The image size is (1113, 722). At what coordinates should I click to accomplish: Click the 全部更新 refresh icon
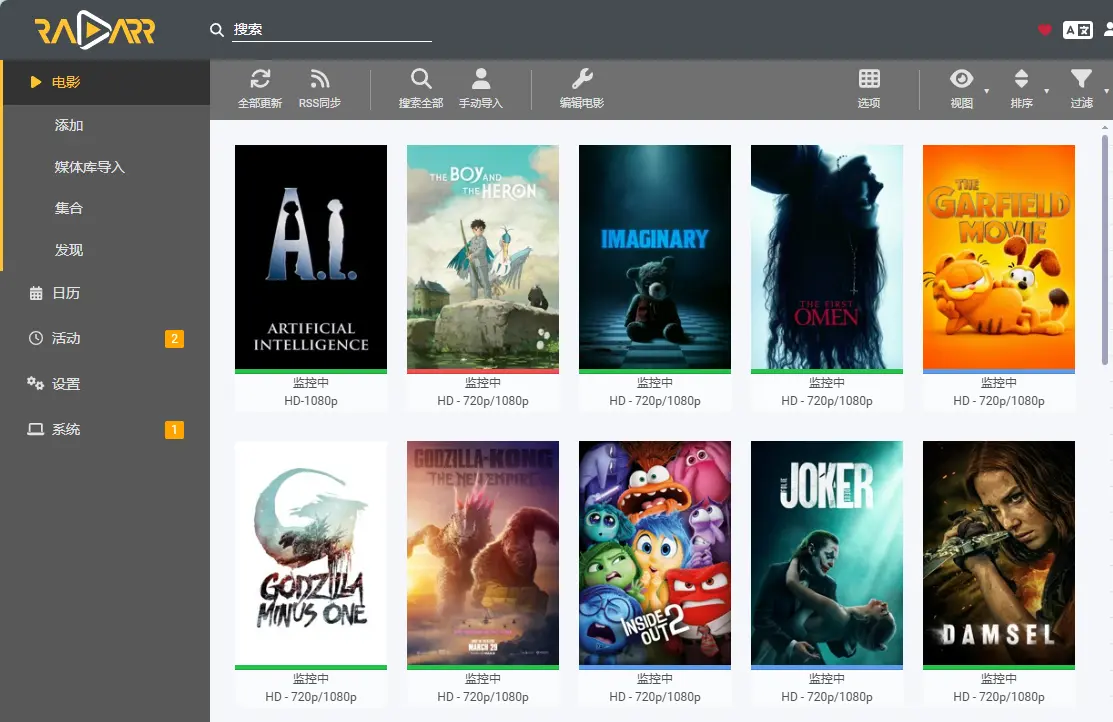tap(260, 80)
